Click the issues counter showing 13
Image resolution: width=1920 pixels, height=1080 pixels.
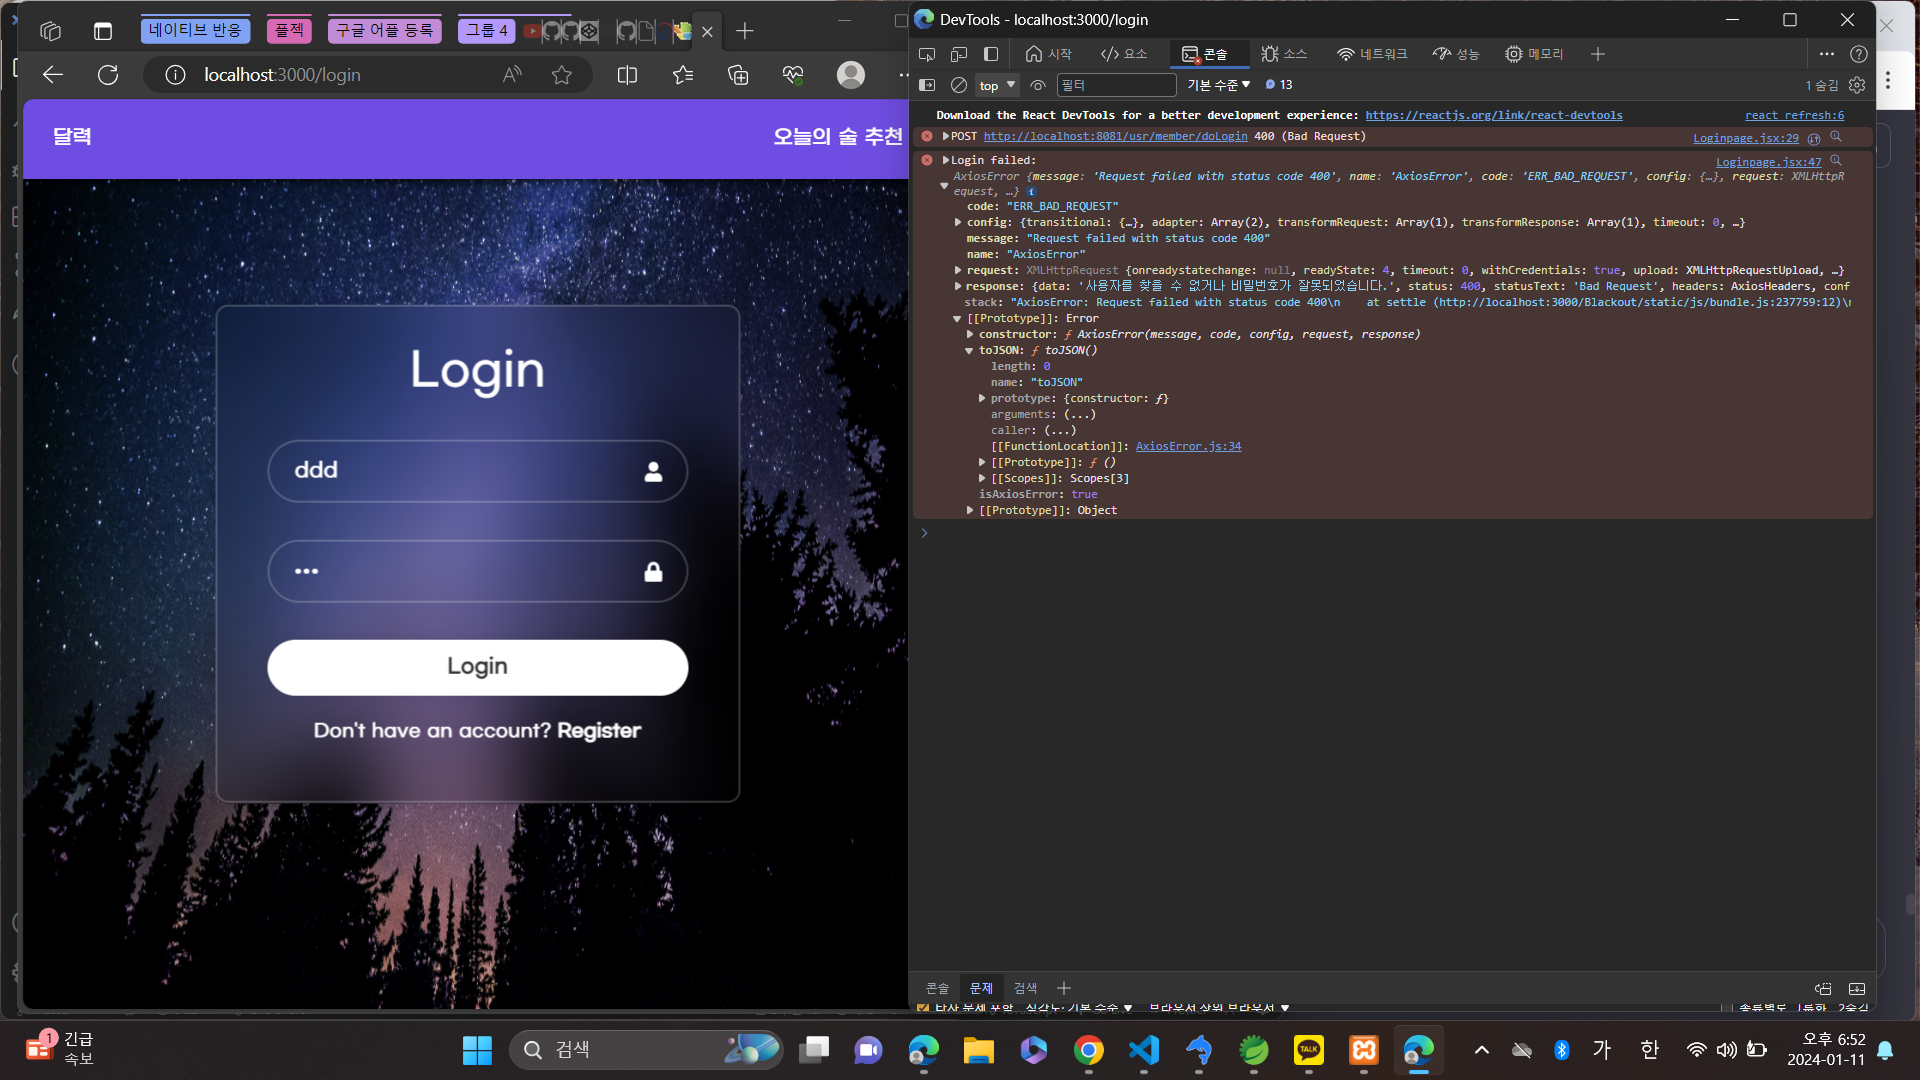pyautogui.click(x=1276, y=85)
